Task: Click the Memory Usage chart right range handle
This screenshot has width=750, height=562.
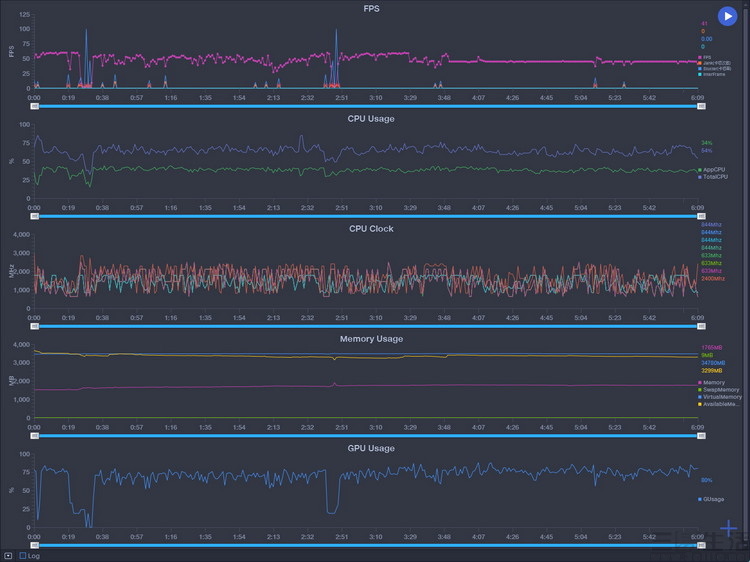Action: (x=698, y=435)
